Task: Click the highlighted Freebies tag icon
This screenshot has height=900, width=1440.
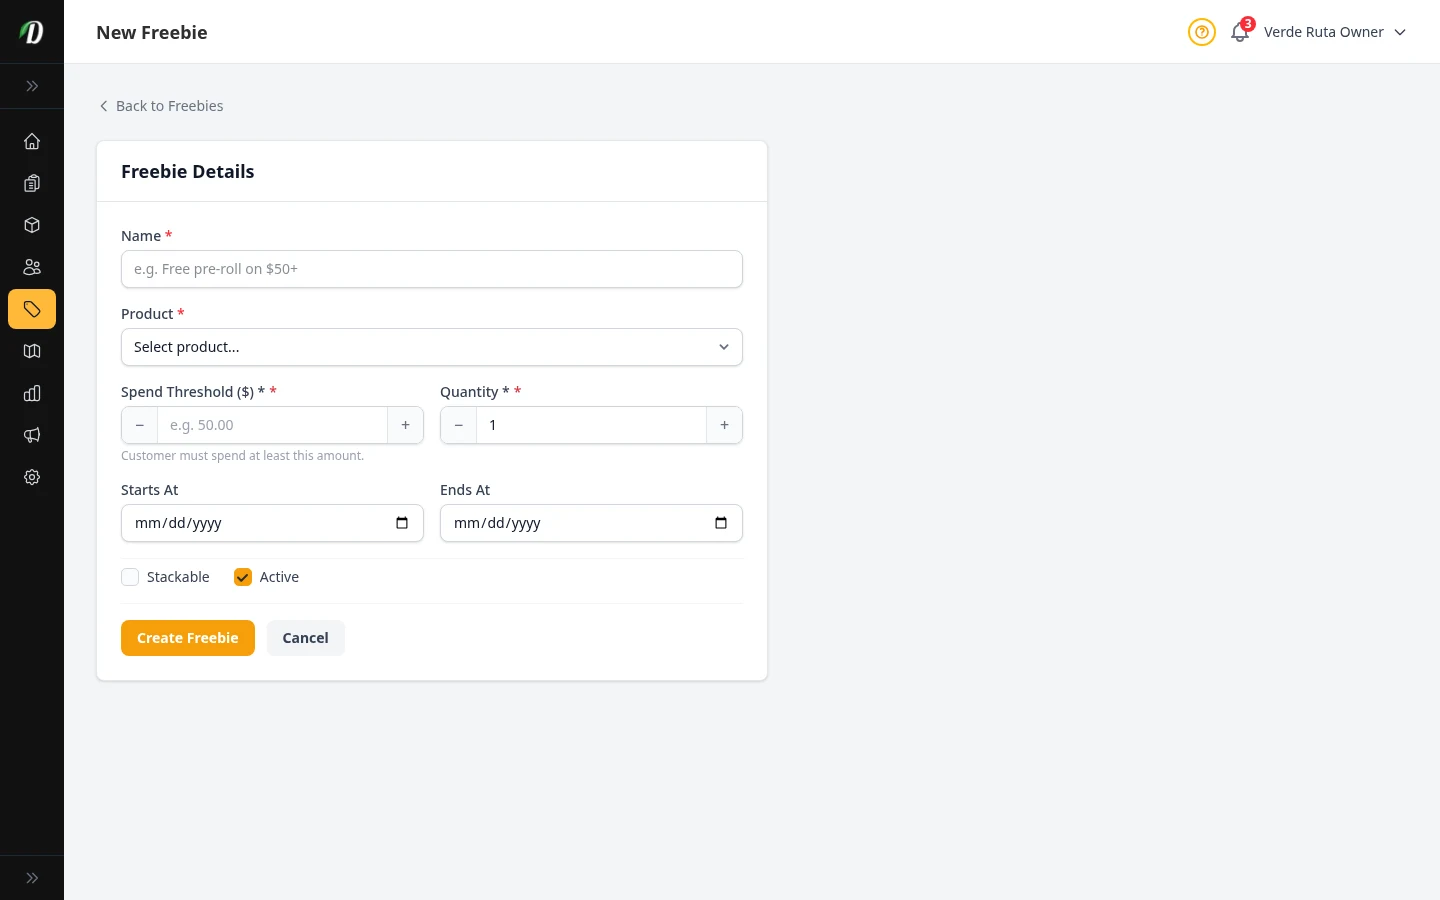Action: point(31,309)
